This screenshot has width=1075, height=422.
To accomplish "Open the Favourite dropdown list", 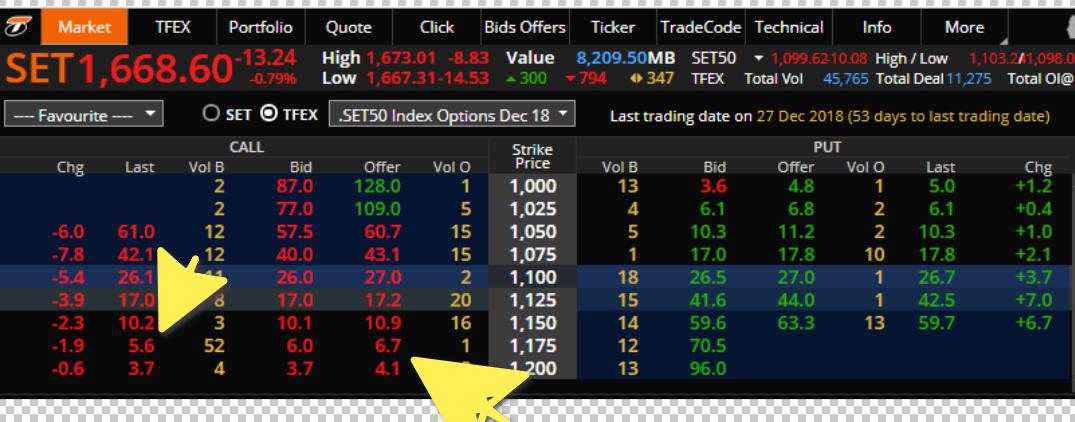I will pyautogui.click(x=84, y=114).
